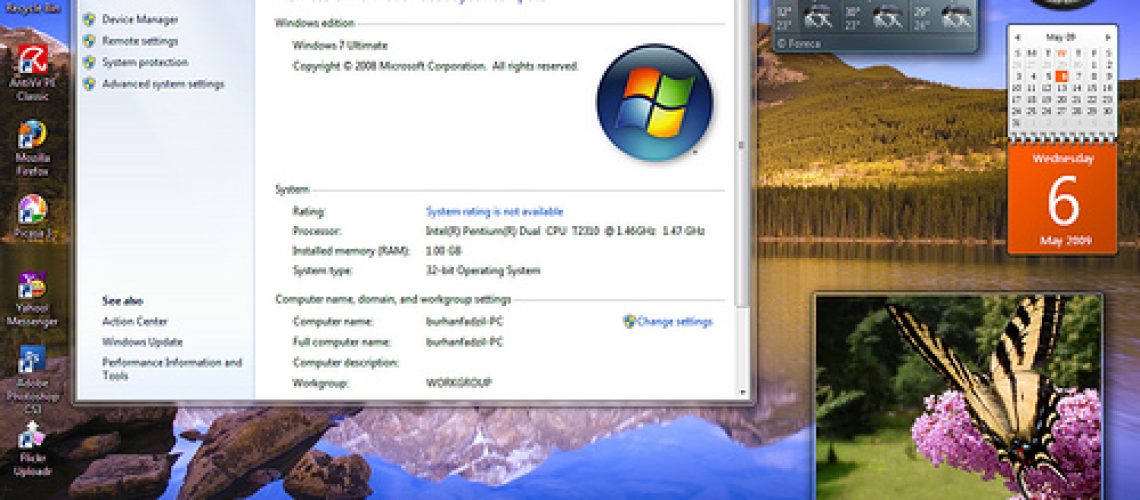Click second forecast cloud icon, 30°/23°
1140x500 pixels.
click(x=886, y=16)
